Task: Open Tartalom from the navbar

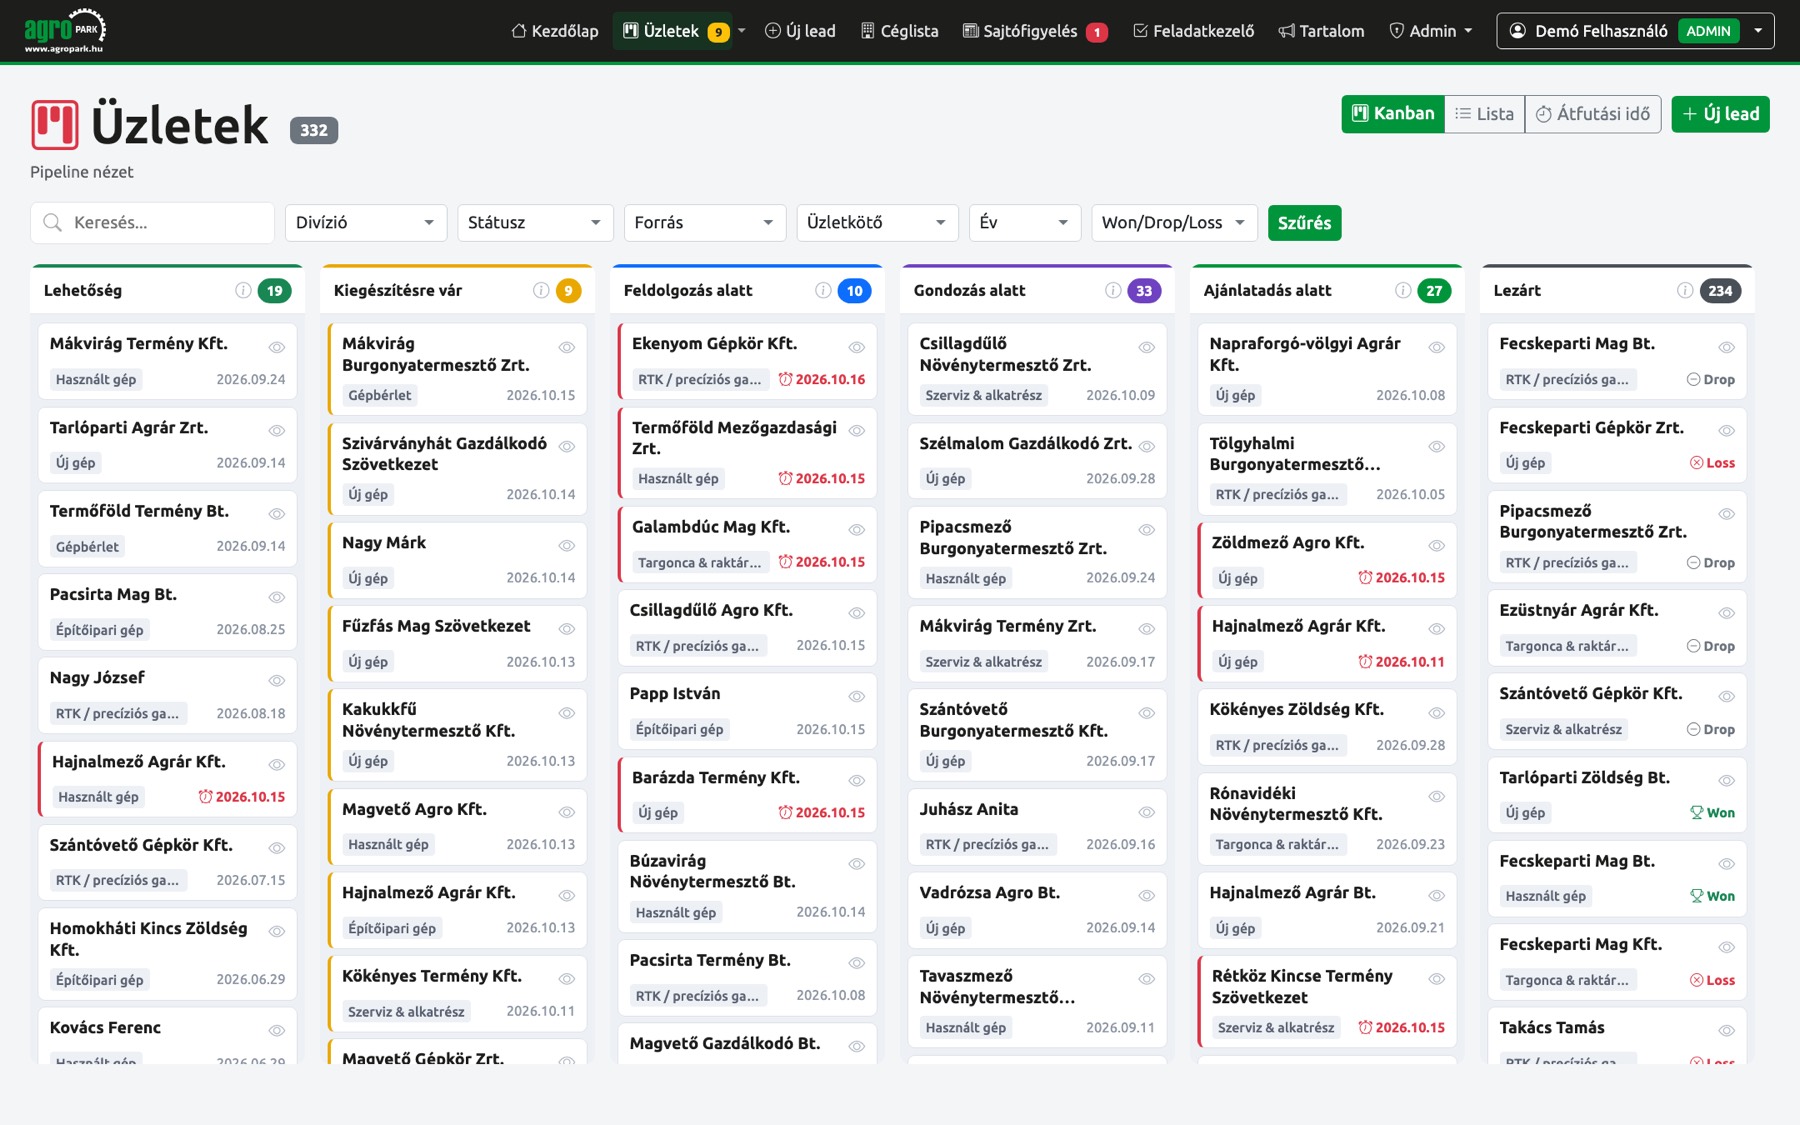Action: 1321,31
